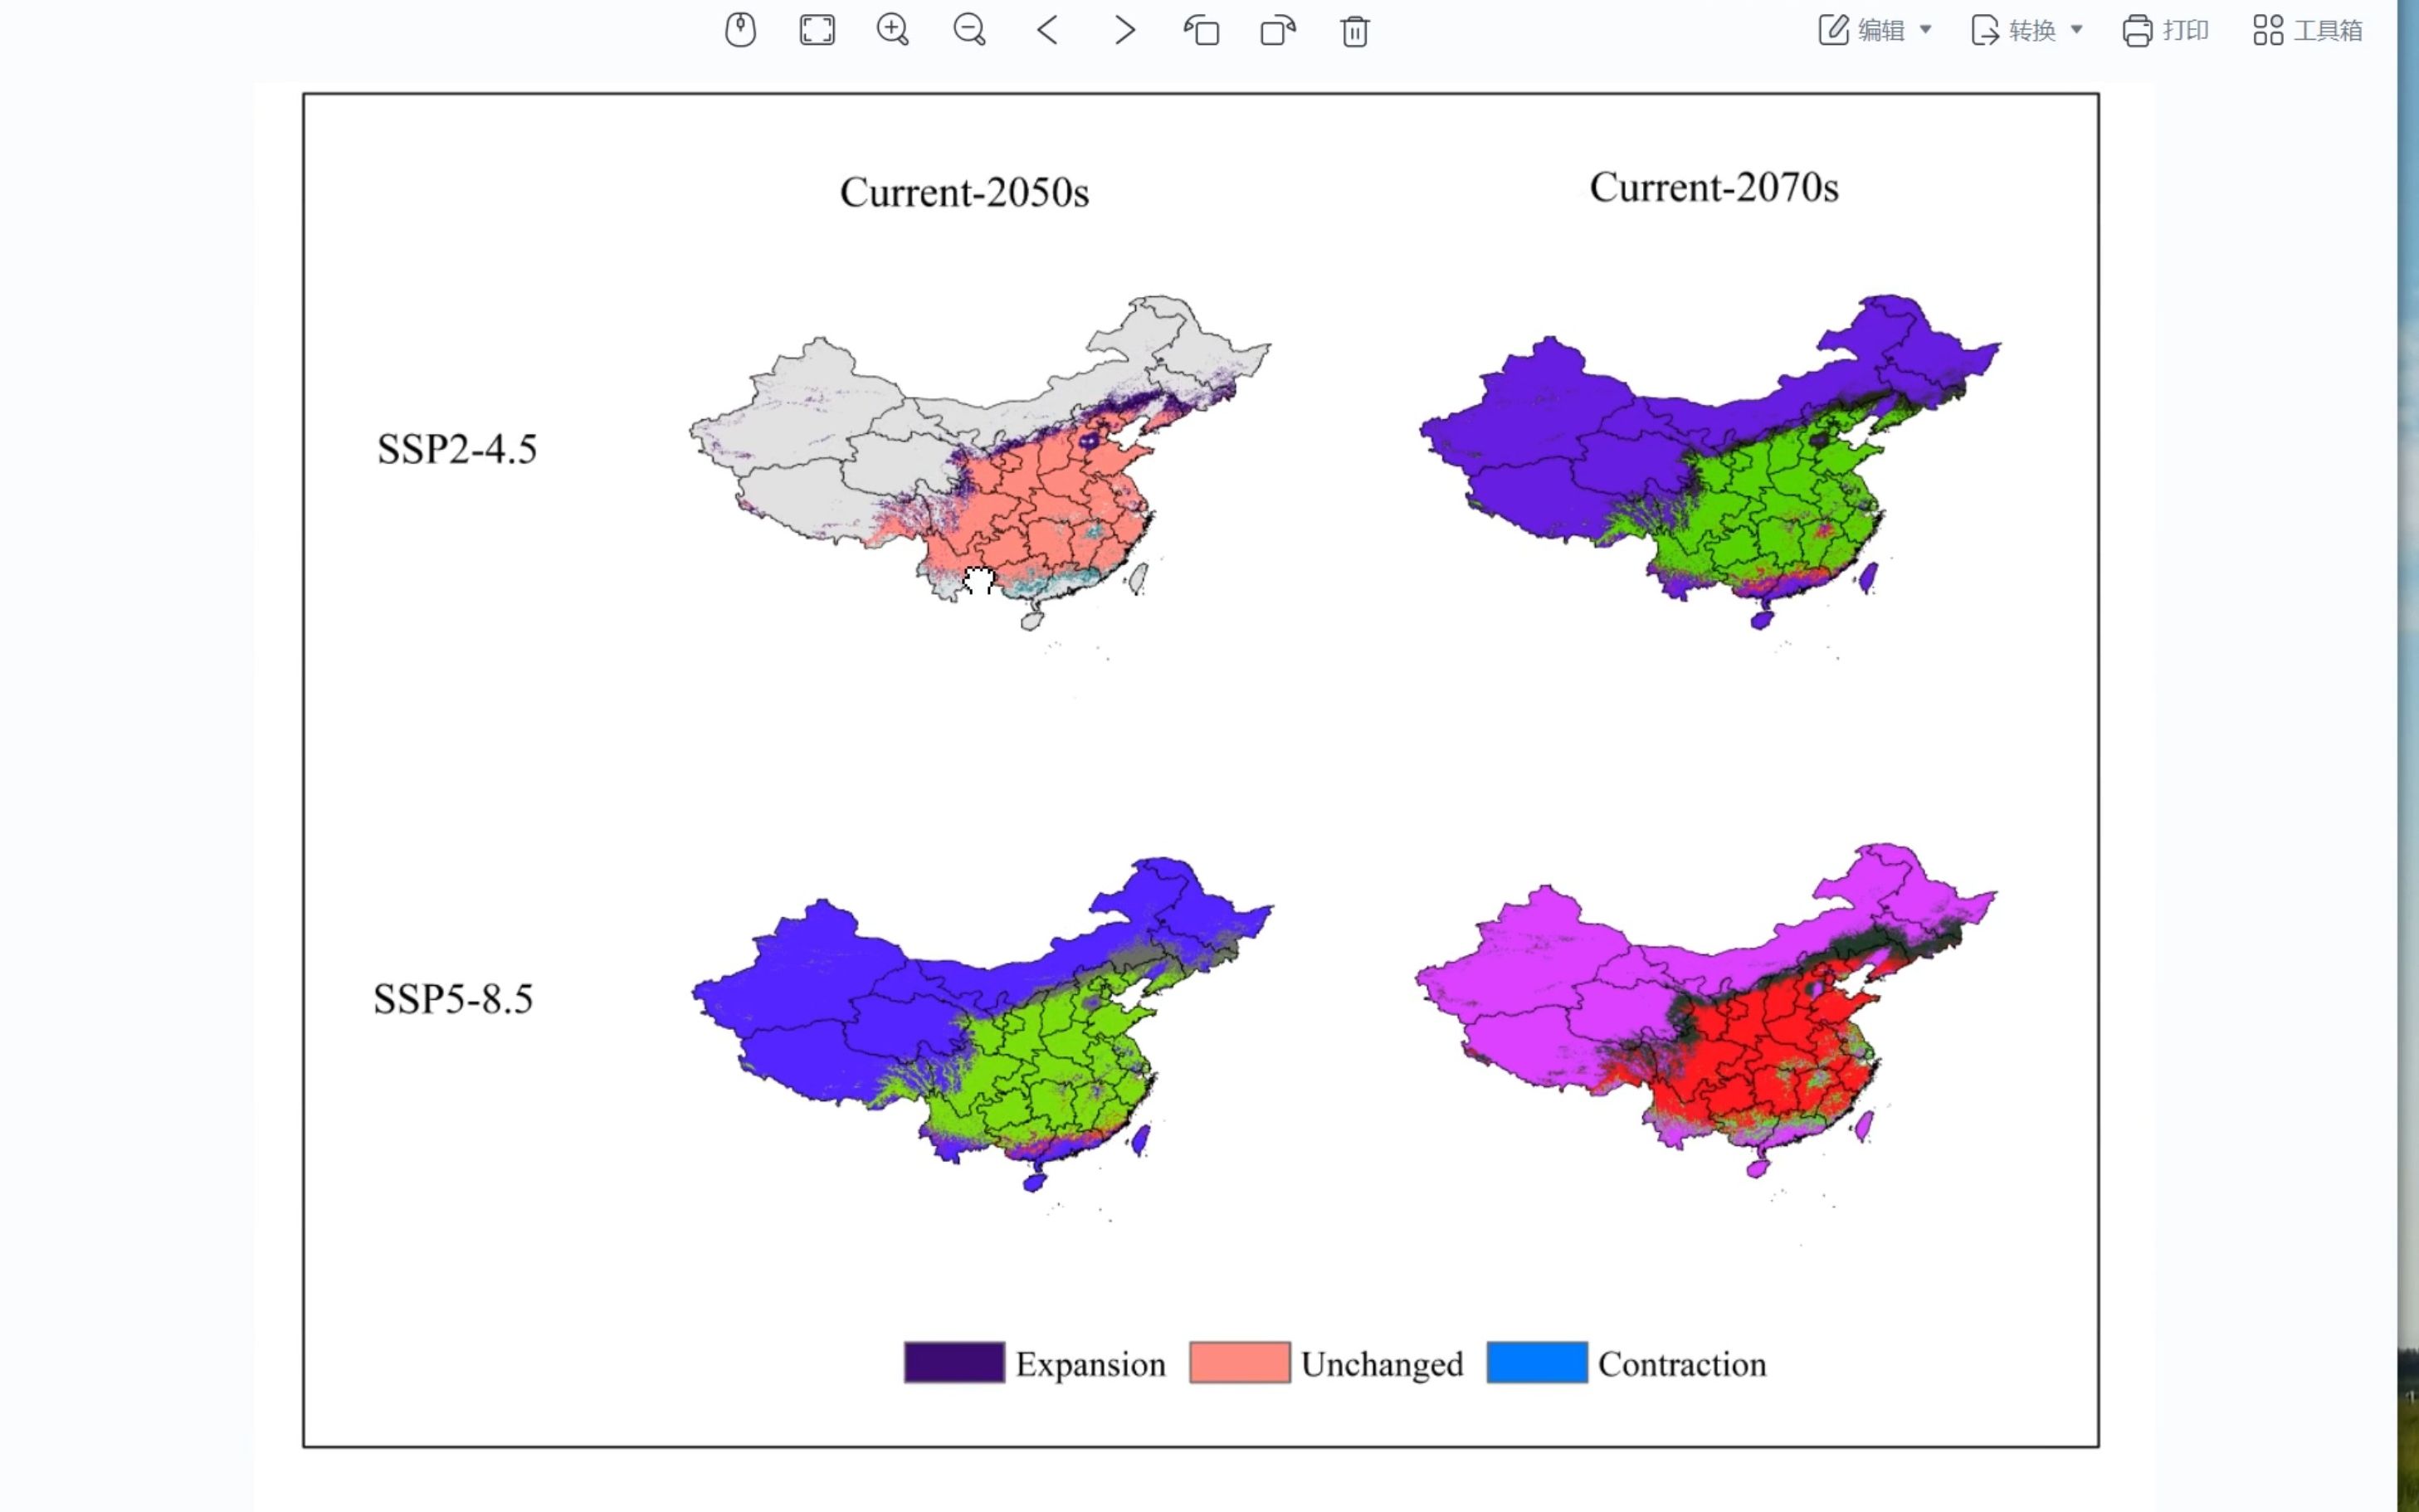Select the hand pan tool

pyautogui.click(x=741, y=30)
